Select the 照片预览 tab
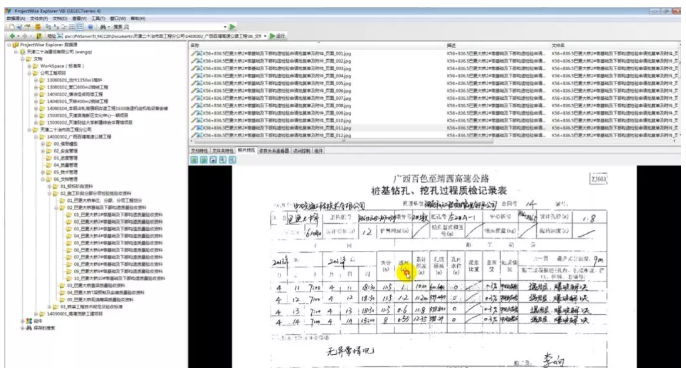This screenshot has height=371, width=686. point(246,150)
